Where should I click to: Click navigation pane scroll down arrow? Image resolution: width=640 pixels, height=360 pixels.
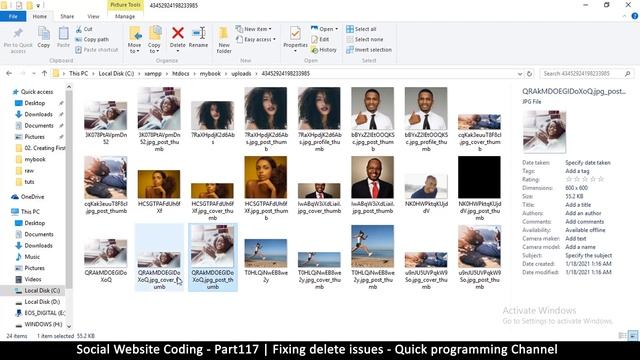pos(69,326)
